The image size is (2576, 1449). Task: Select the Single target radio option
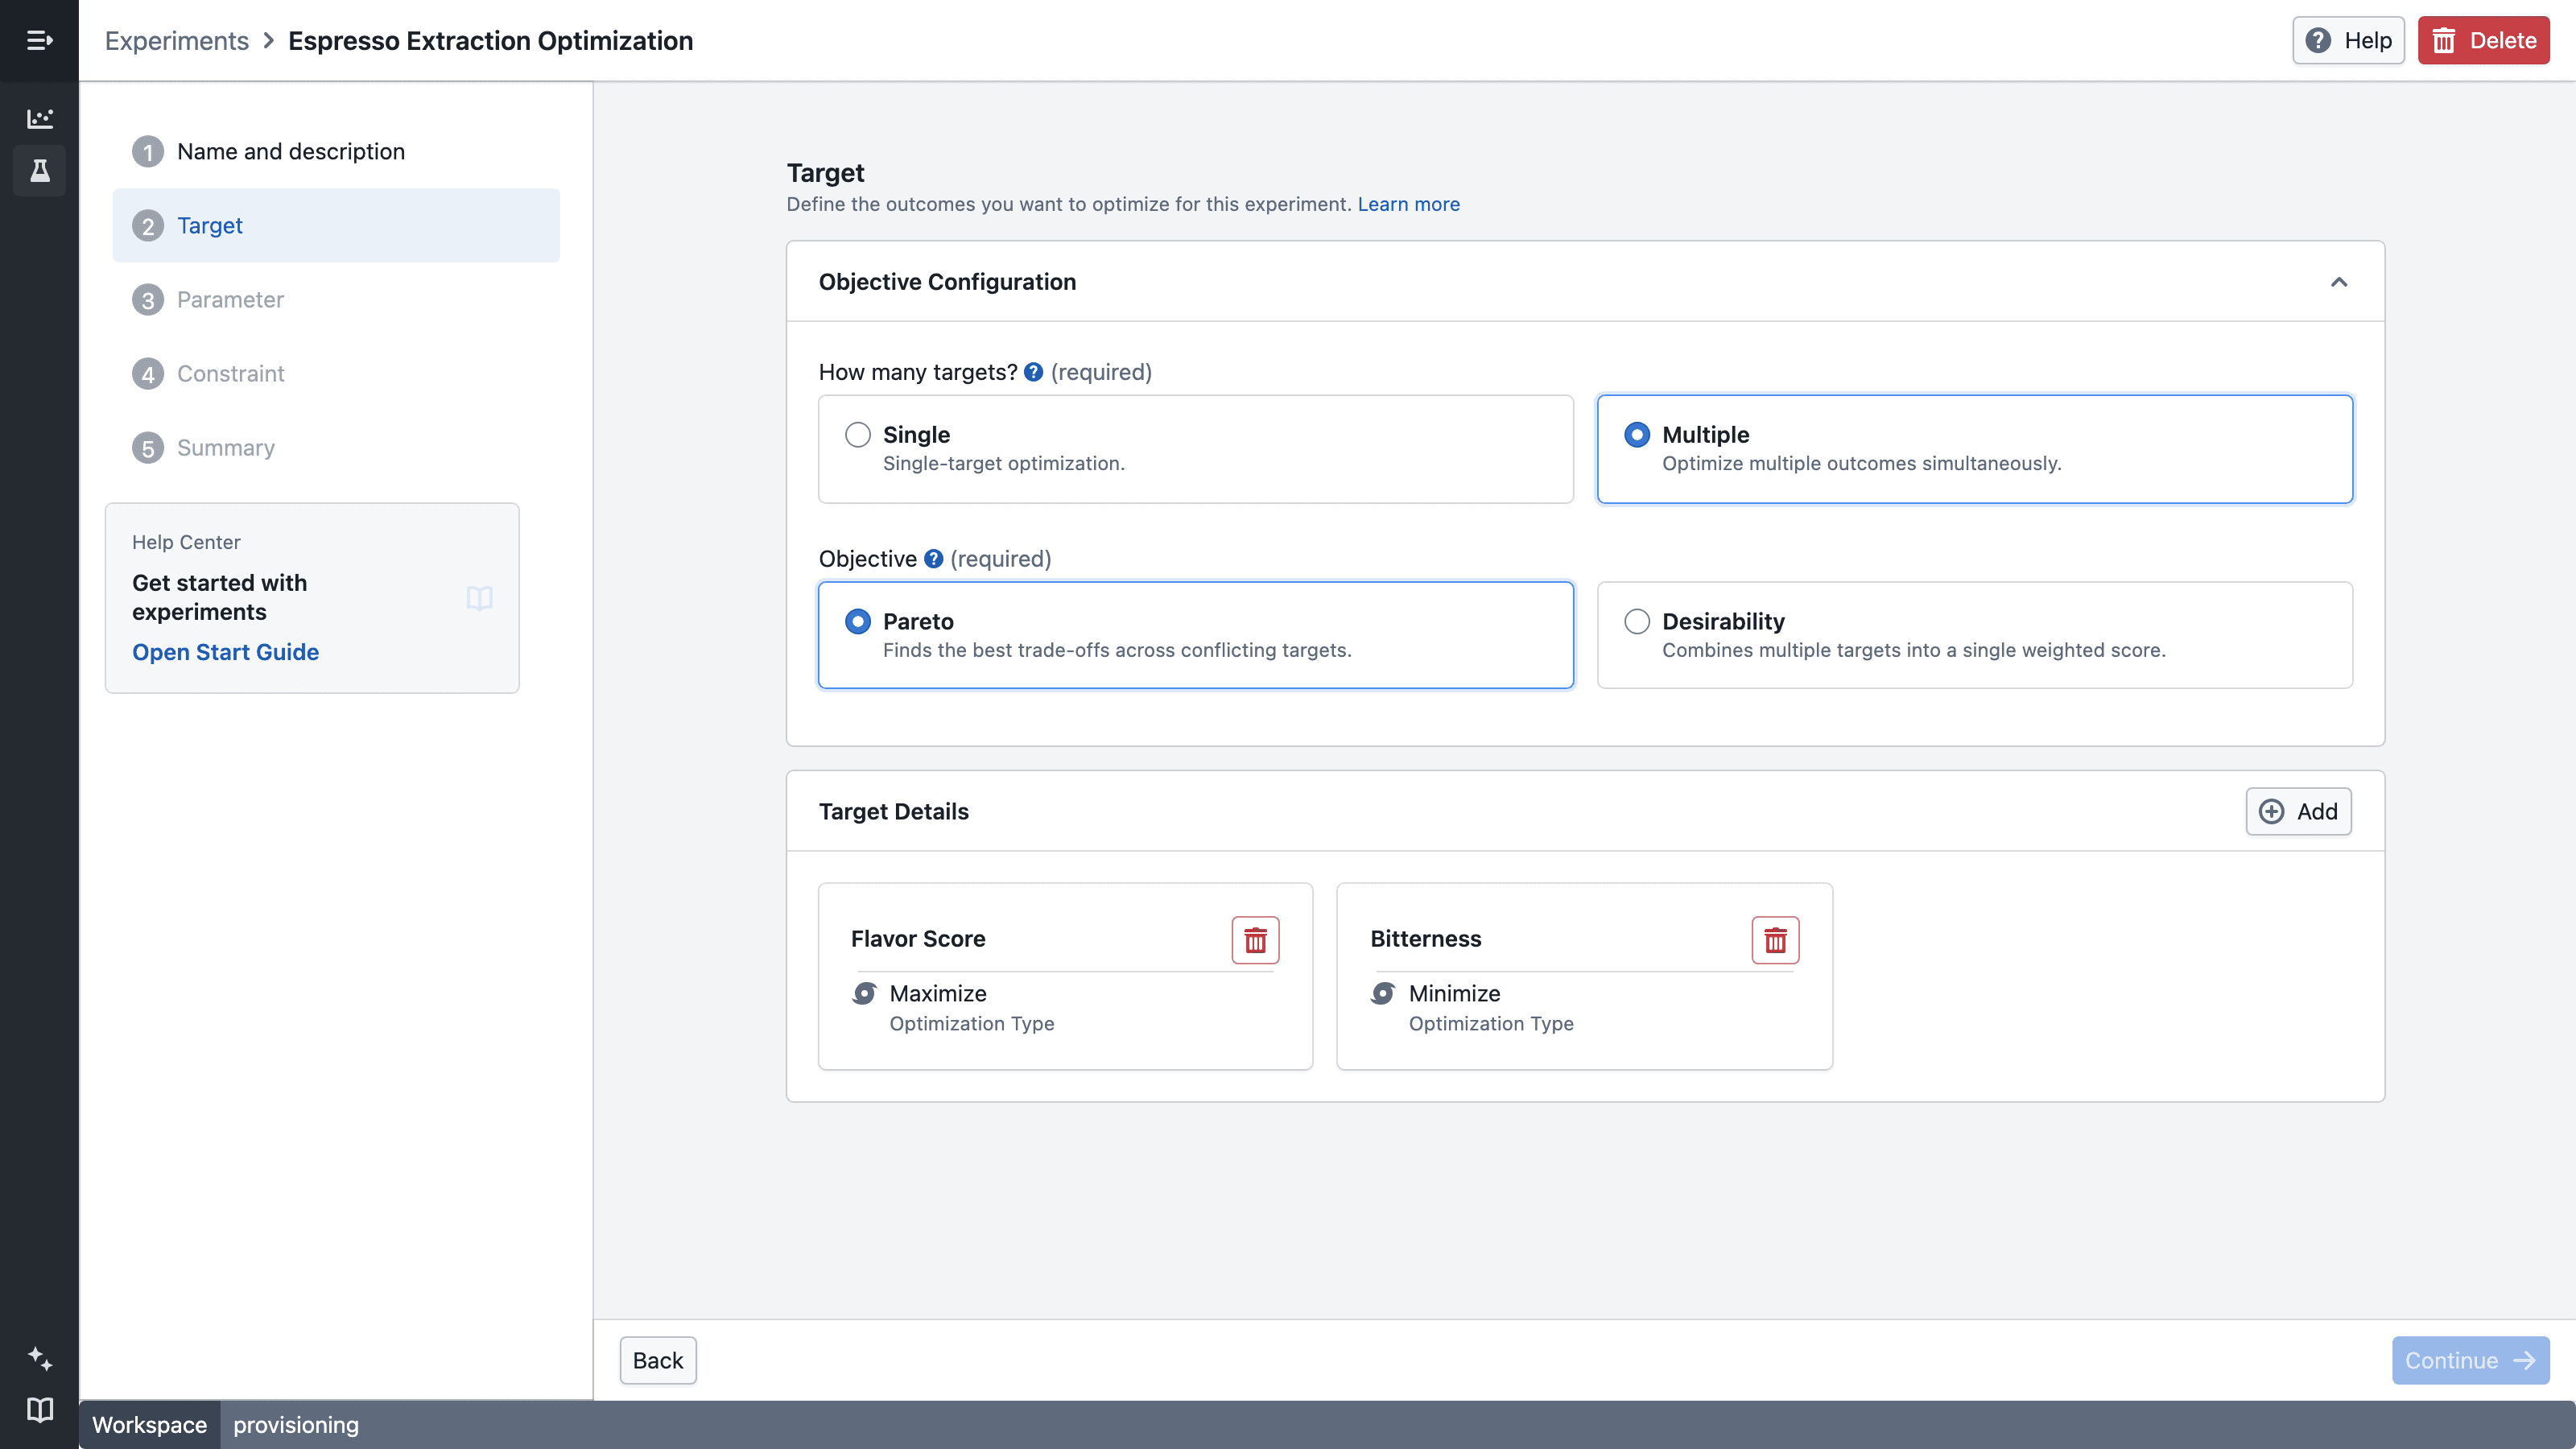pyautogui.click(x=858, y=434)
